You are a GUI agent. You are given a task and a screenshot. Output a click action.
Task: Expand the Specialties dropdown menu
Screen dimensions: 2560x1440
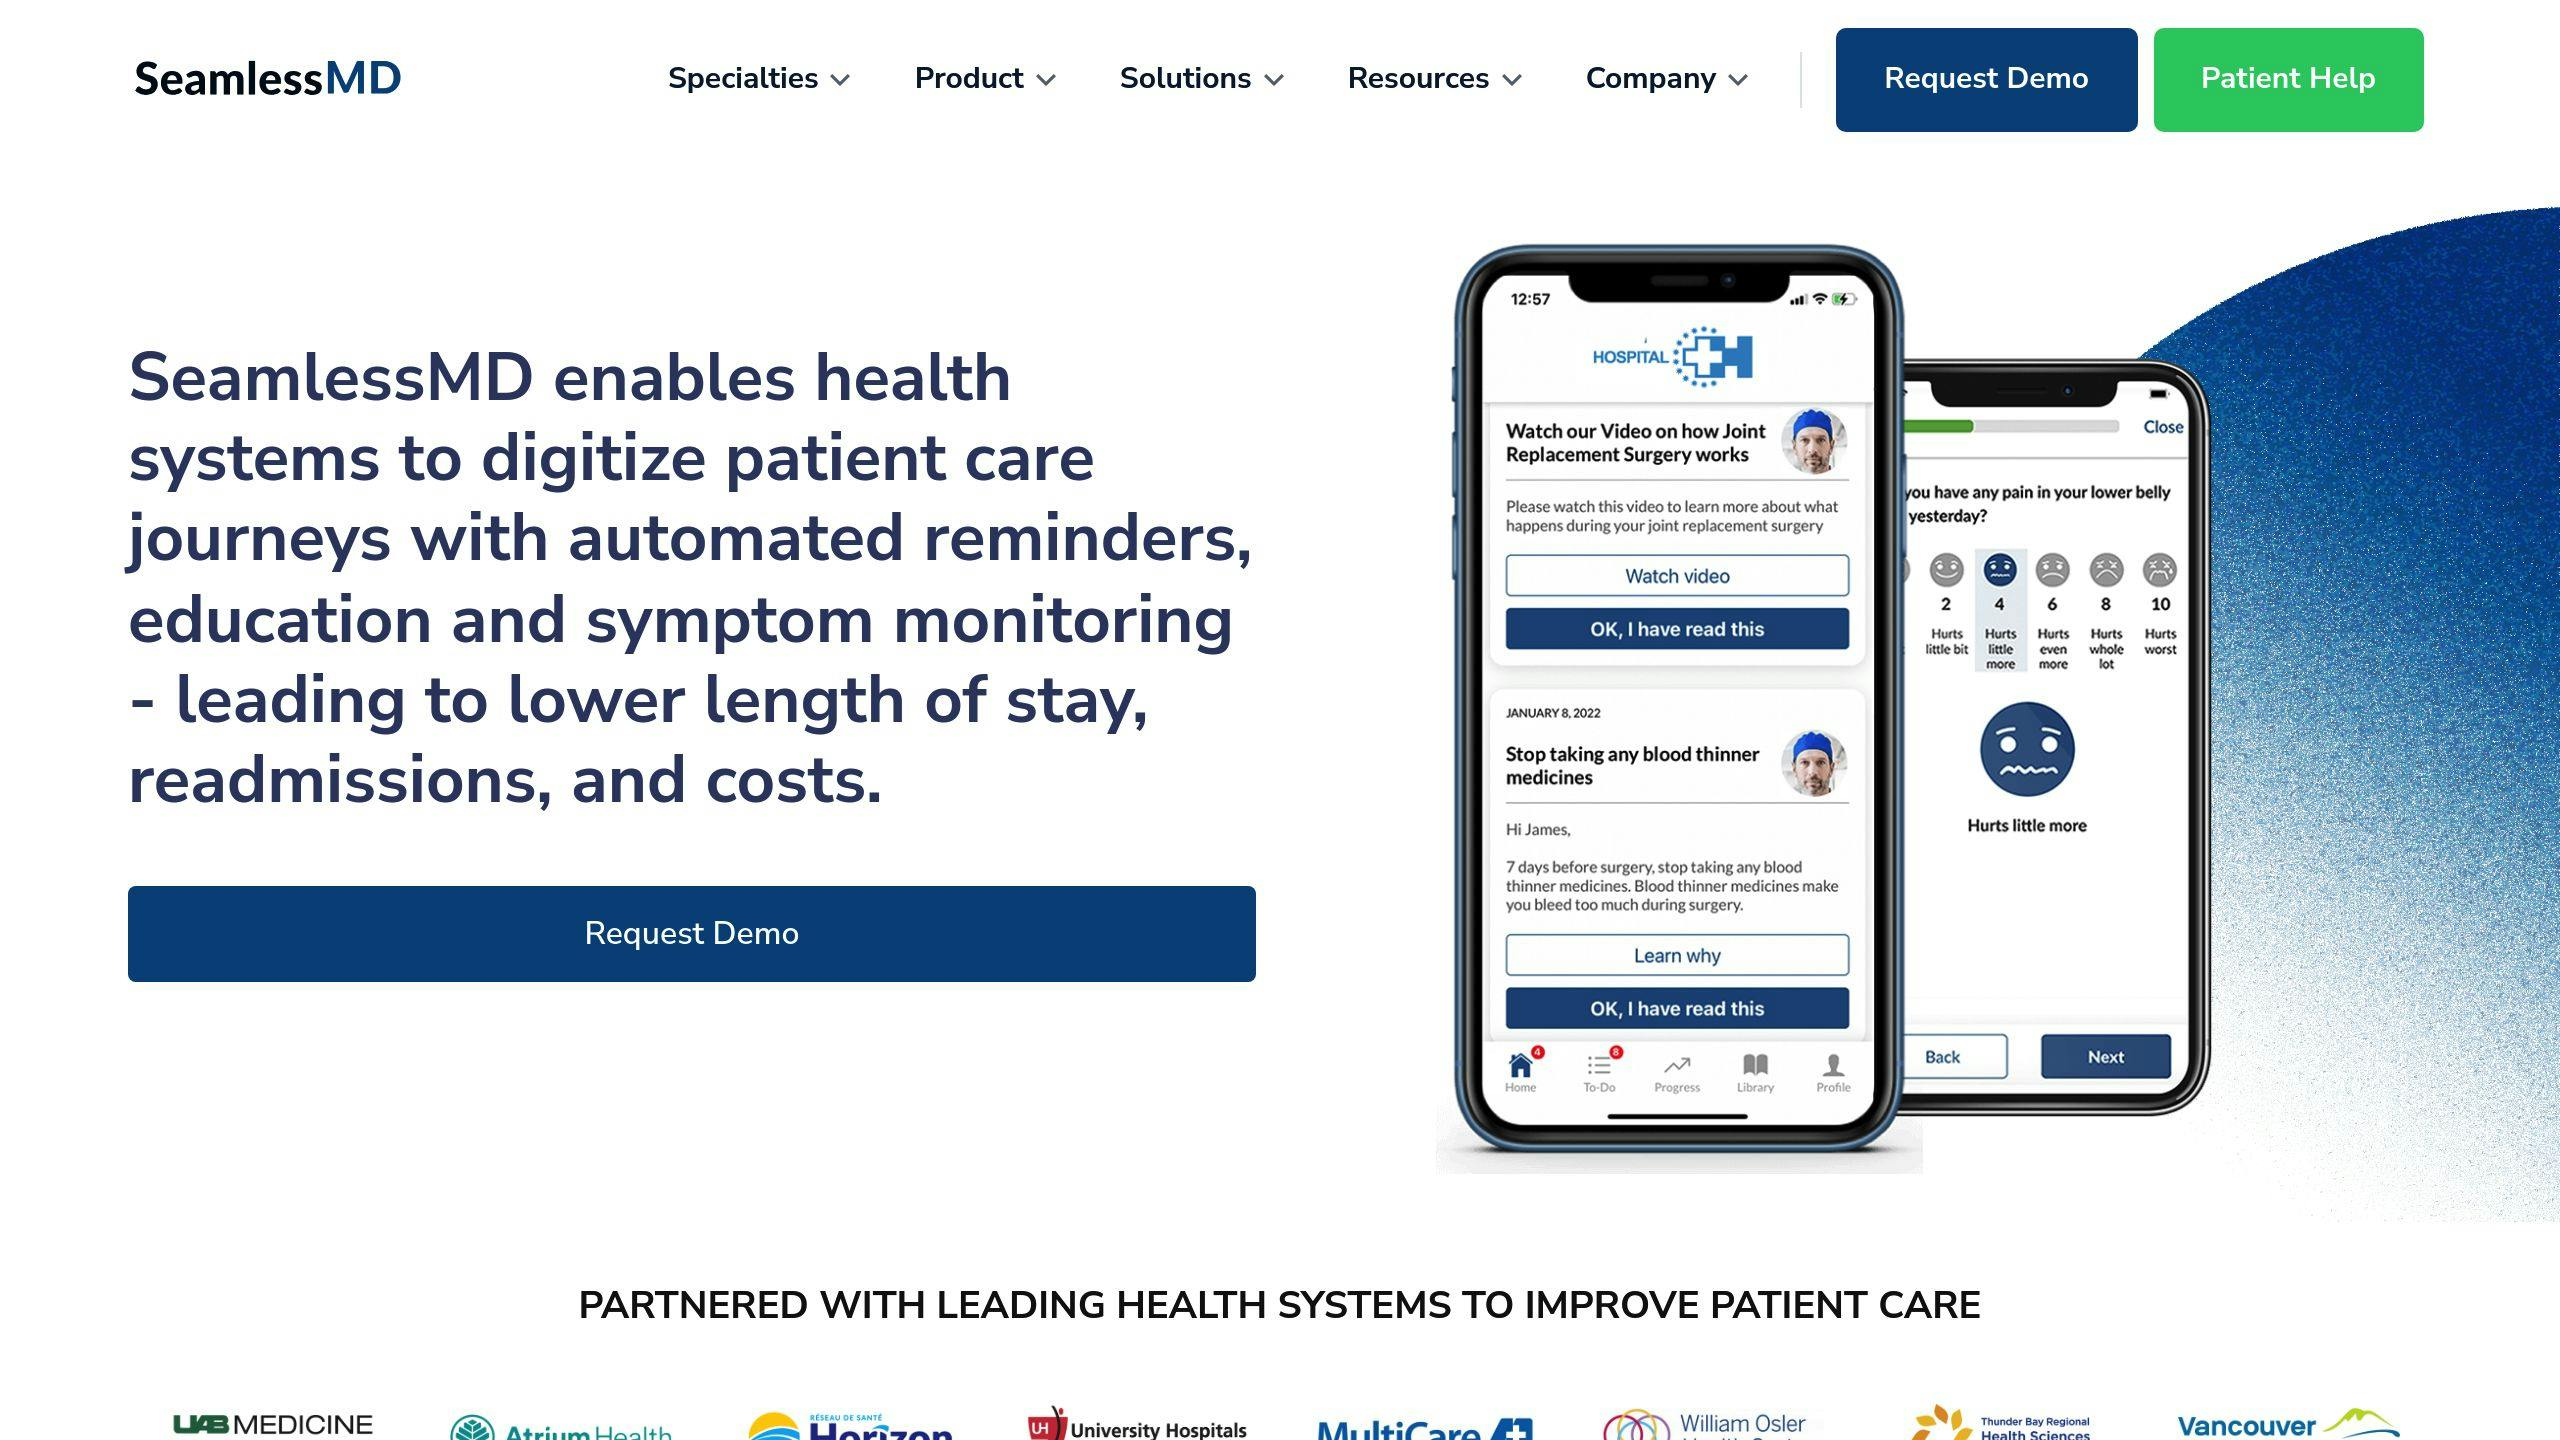[758, 77]
